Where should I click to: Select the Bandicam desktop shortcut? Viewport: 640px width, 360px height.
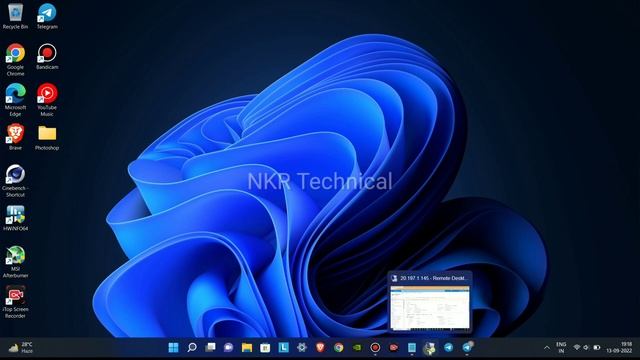click(47, 57)
